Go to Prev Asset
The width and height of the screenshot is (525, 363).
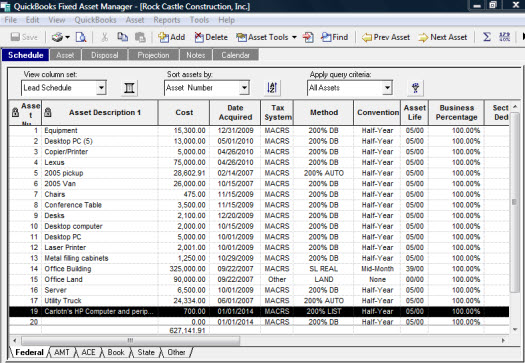[x=386, y=37]
